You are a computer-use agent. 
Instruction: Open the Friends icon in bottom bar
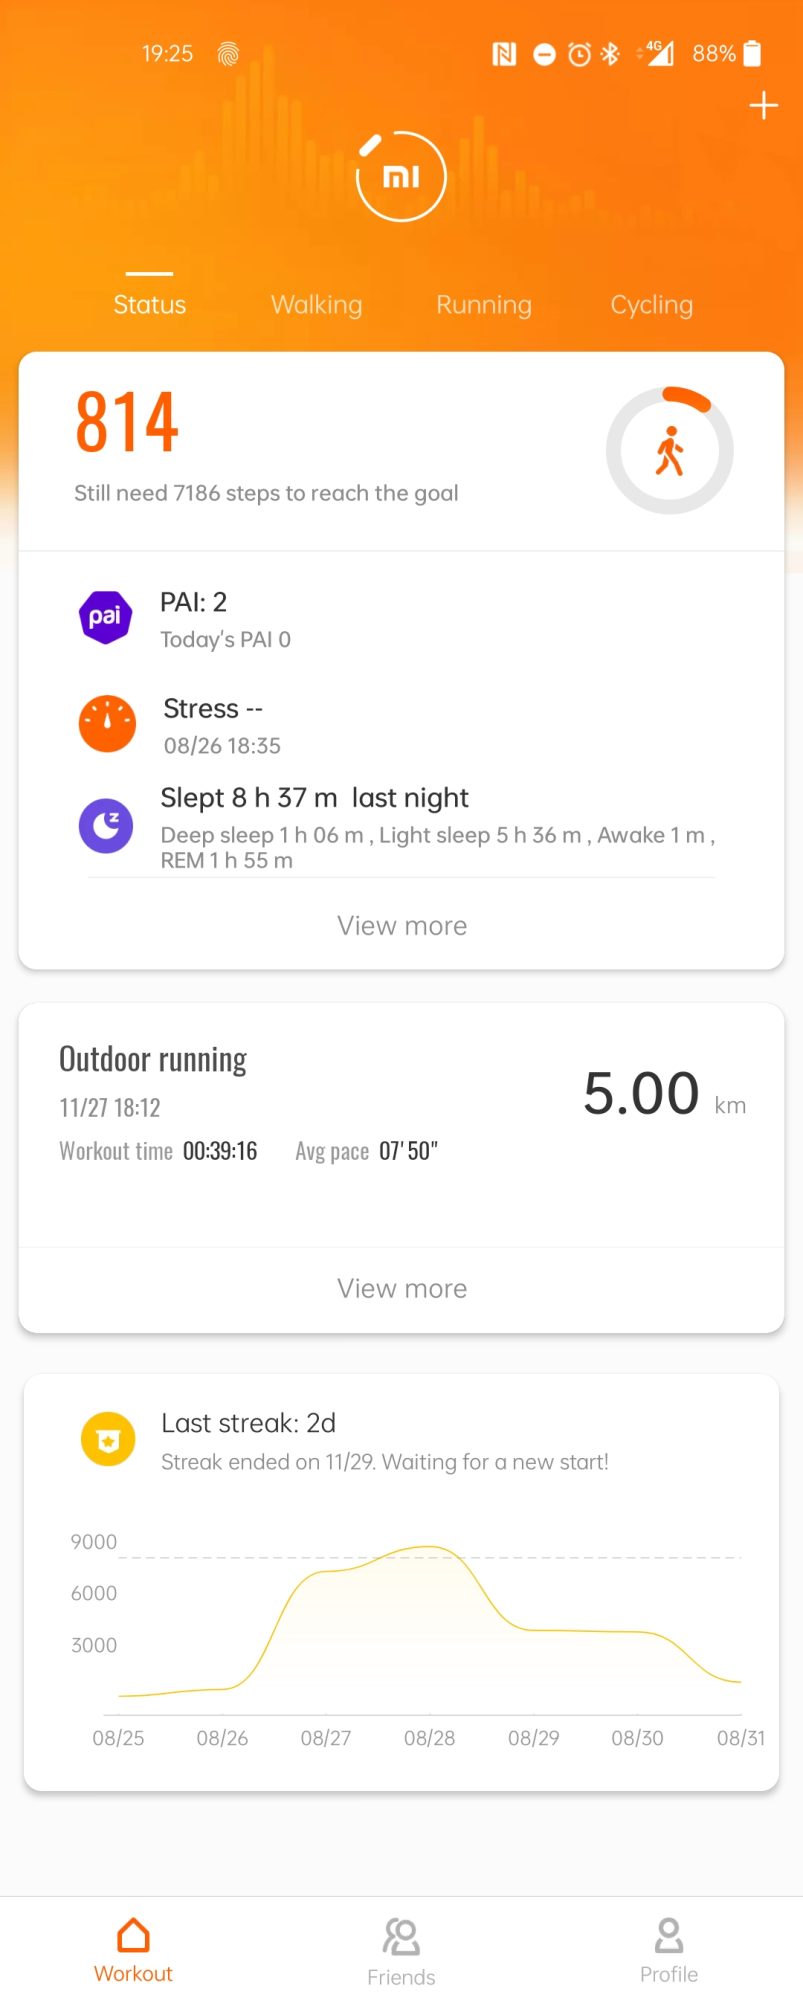pyautogui.click(x=401, y=1938)
